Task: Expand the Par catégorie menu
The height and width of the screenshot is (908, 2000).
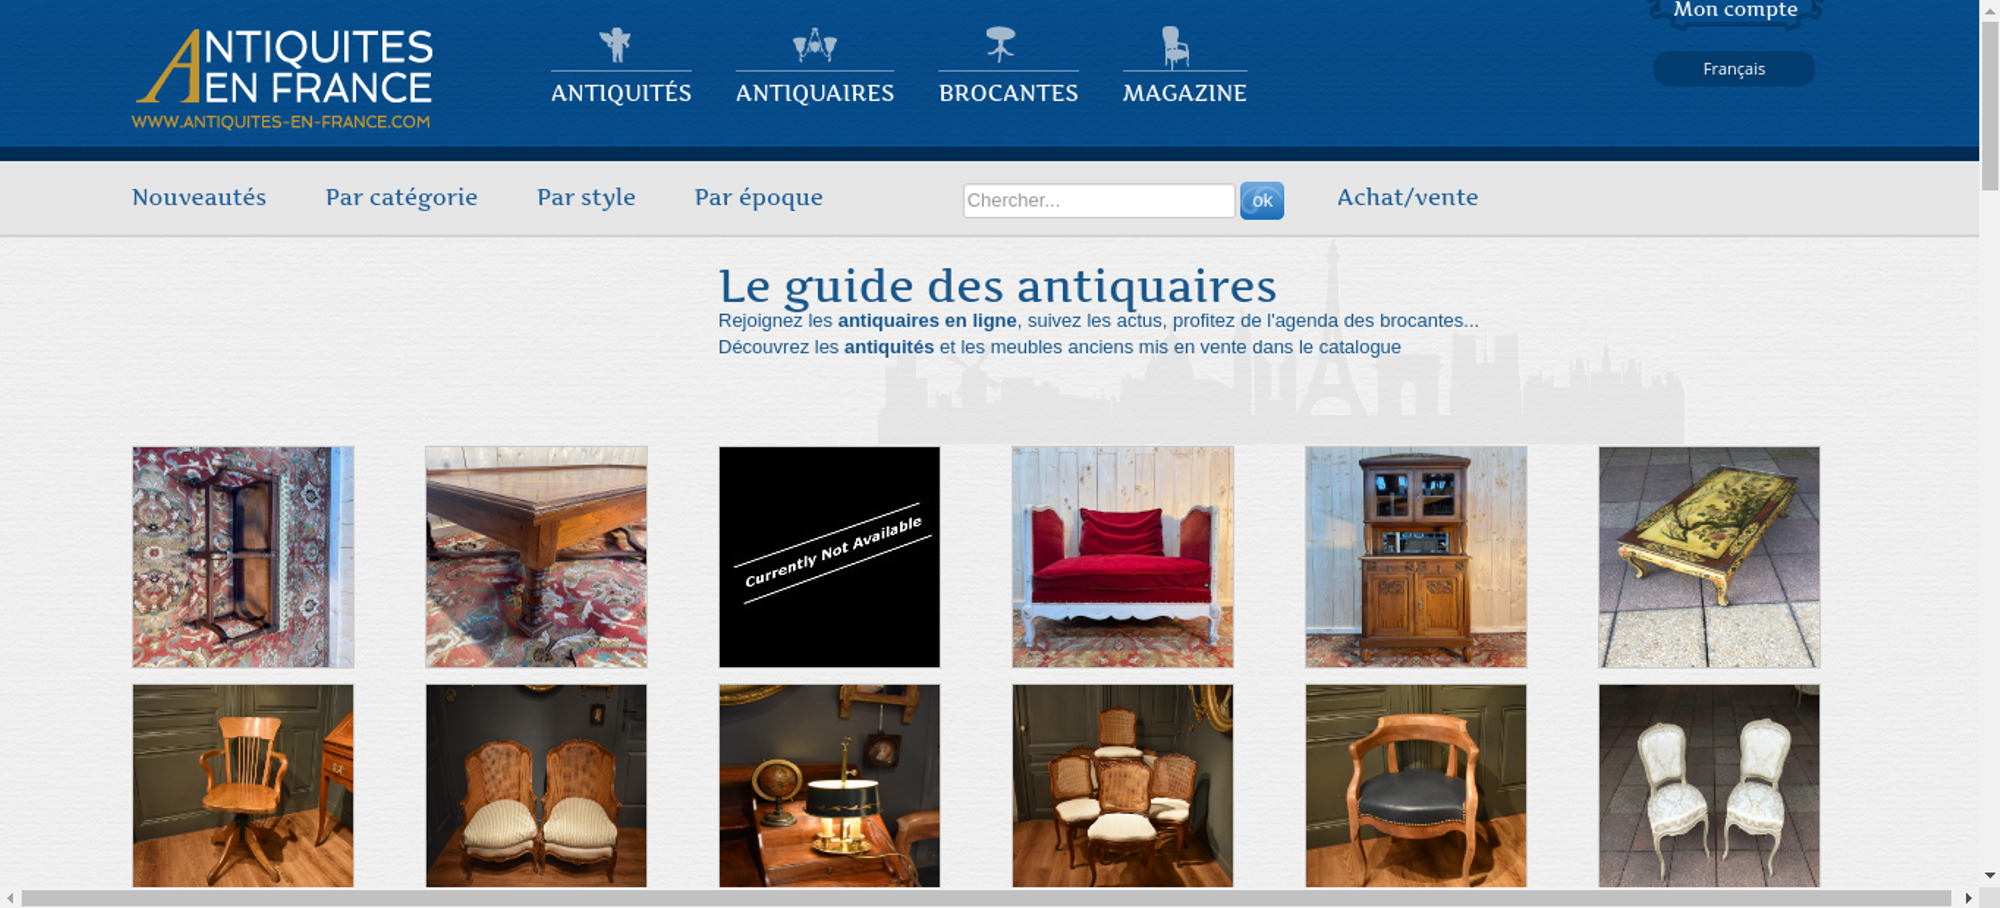Action: point(401,197)
